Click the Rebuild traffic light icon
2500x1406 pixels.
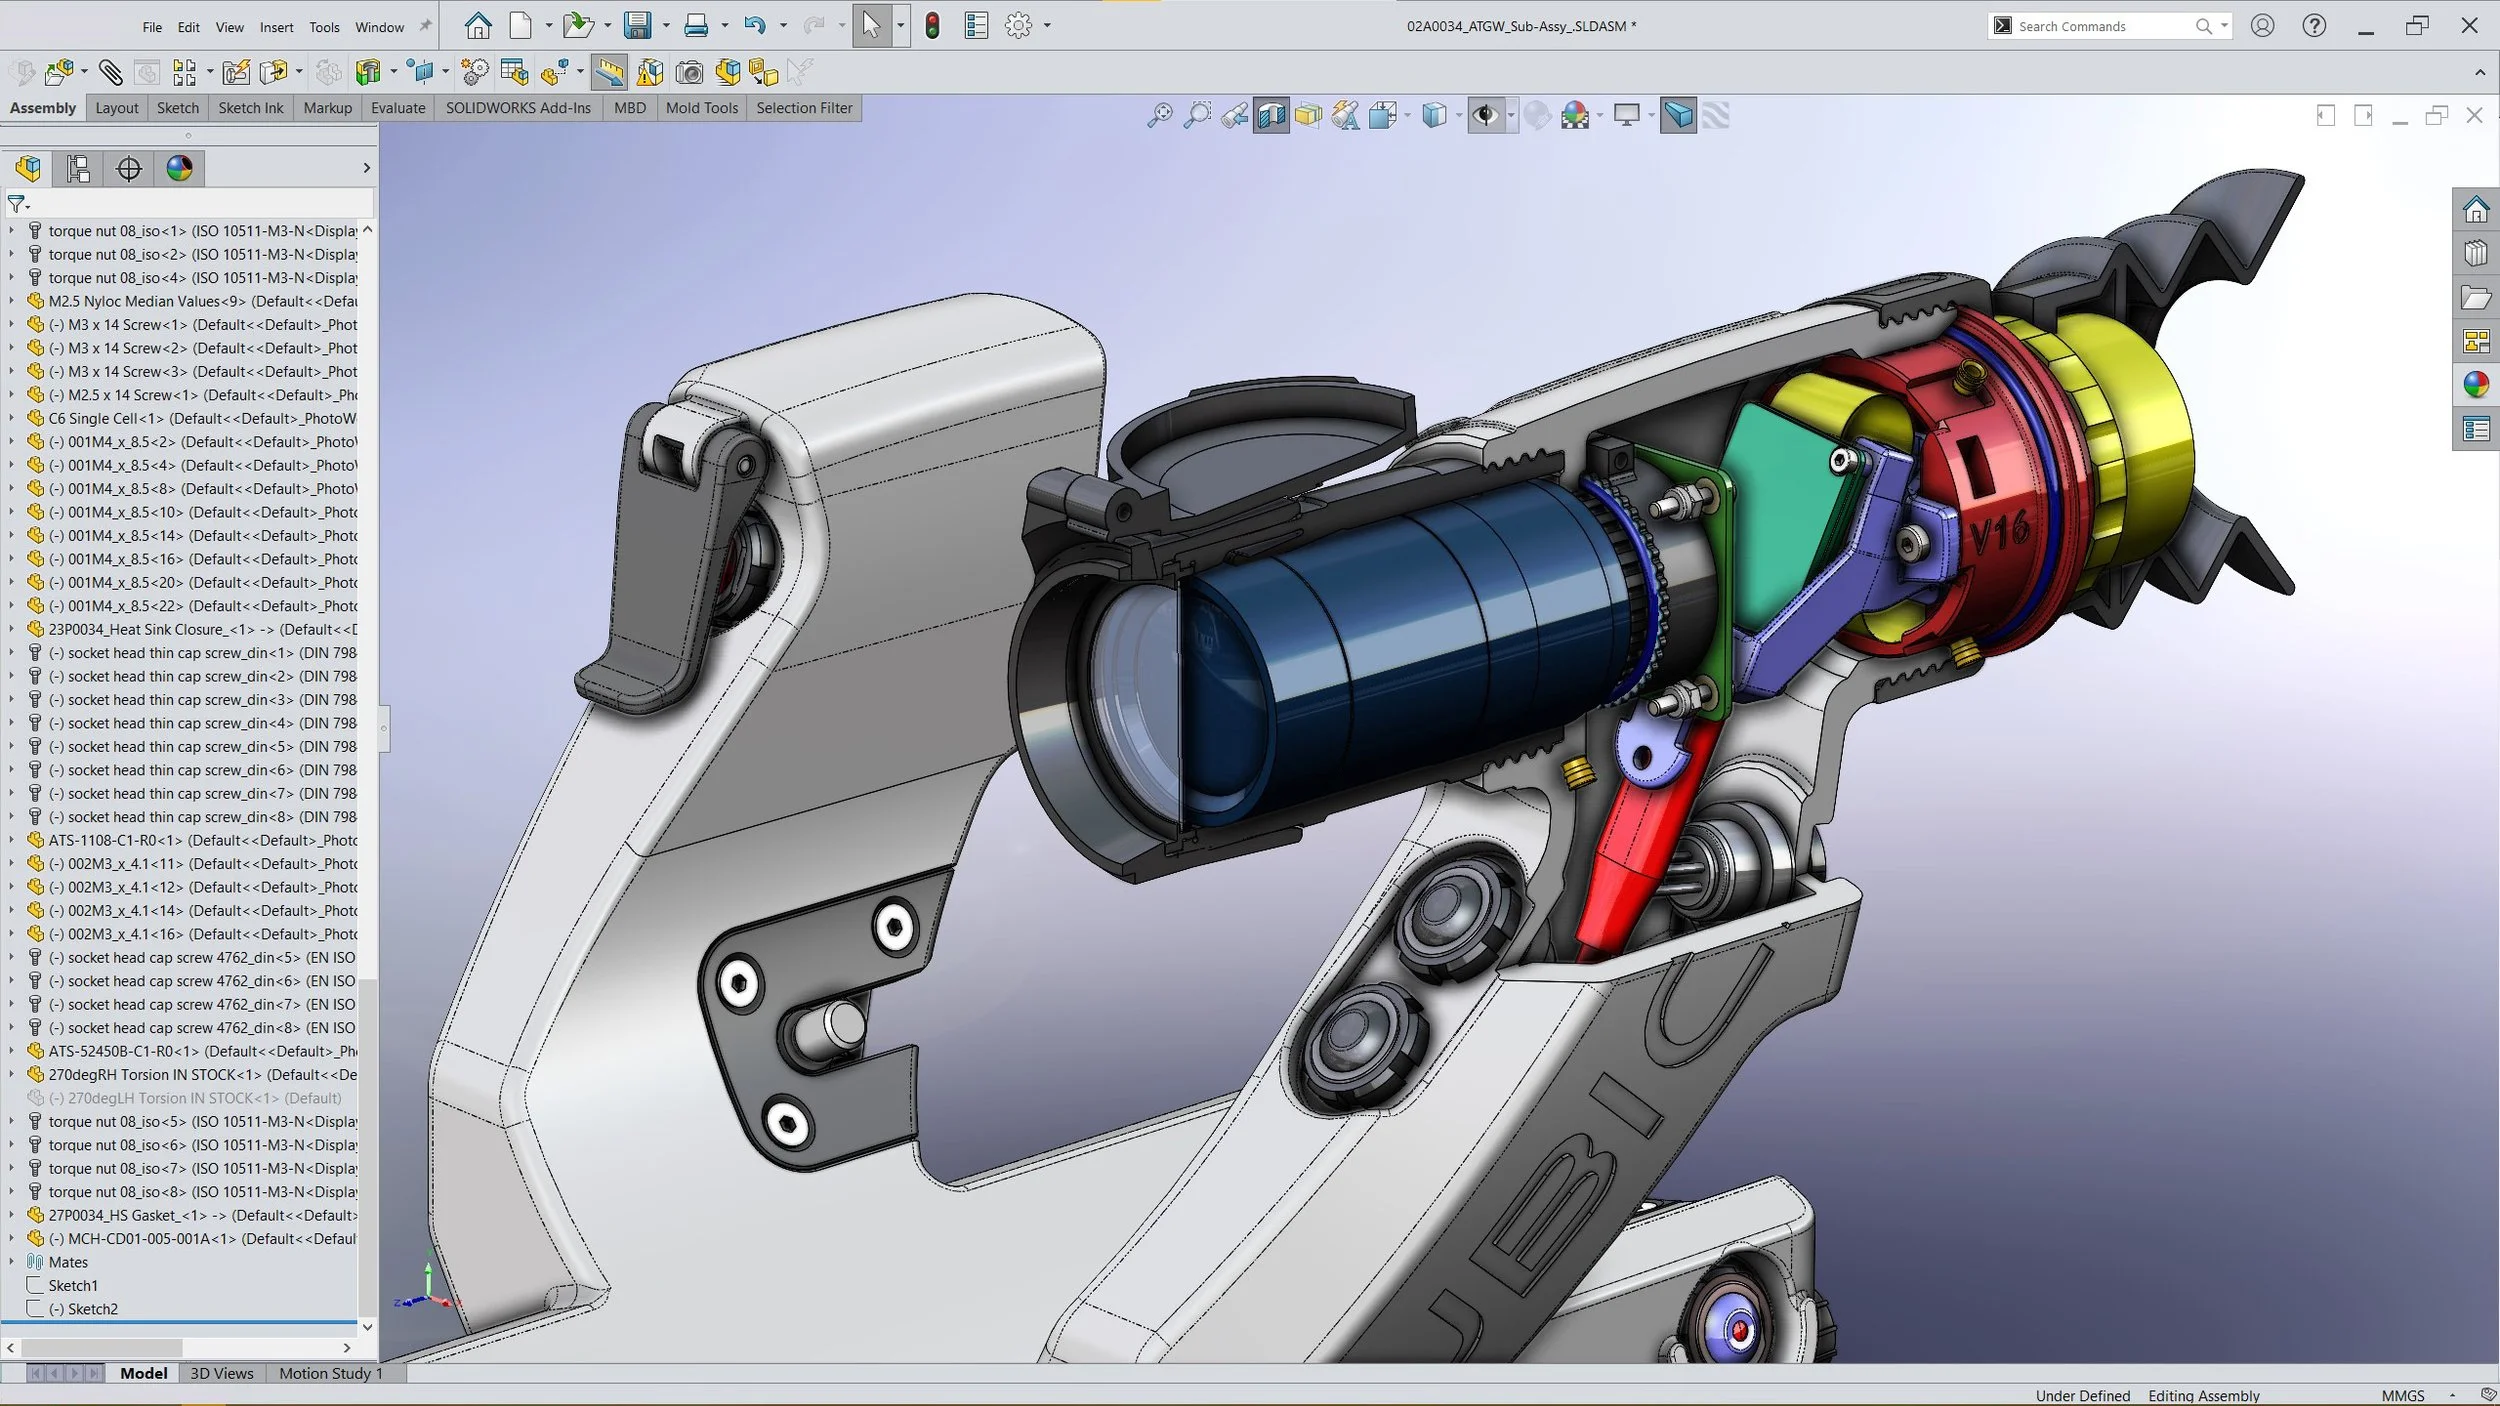pyautogui.click(x=932, y=26)
